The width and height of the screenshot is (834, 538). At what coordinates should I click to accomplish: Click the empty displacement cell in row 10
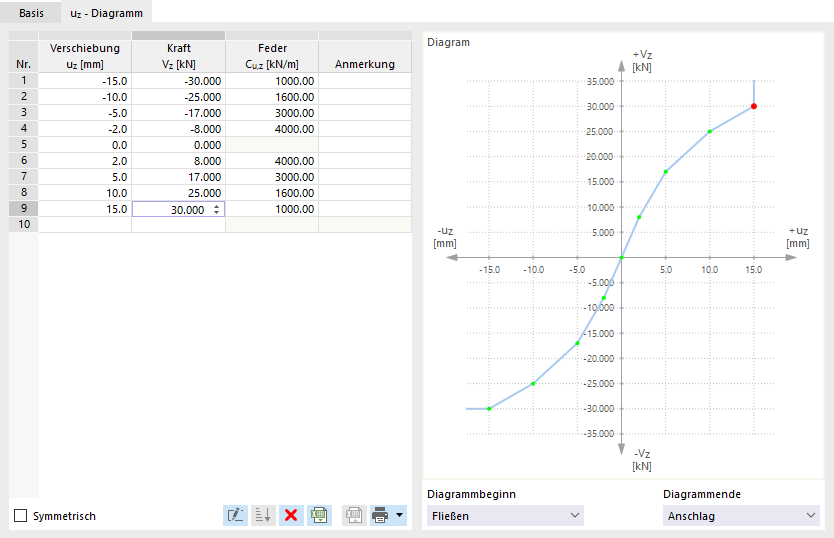[x=85, y=225]
